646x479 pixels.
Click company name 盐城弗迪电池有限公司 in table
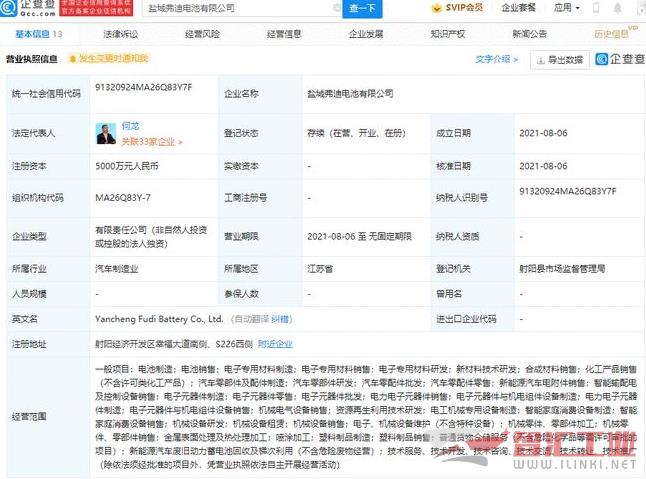(350, 94)
